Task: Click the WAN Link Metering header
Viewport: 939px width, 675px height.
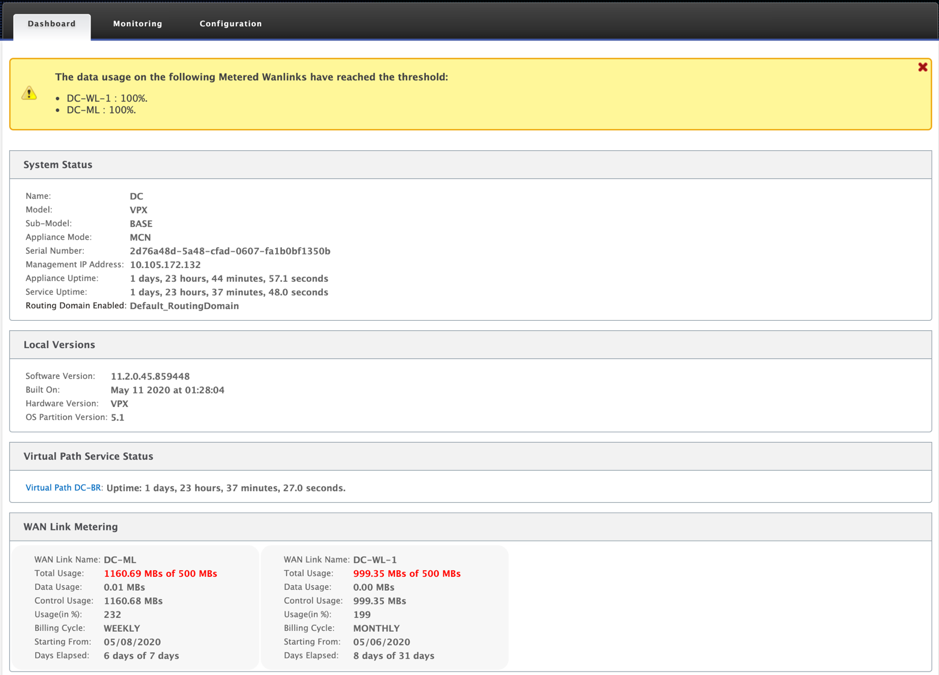Action: [x=471, y=527]
